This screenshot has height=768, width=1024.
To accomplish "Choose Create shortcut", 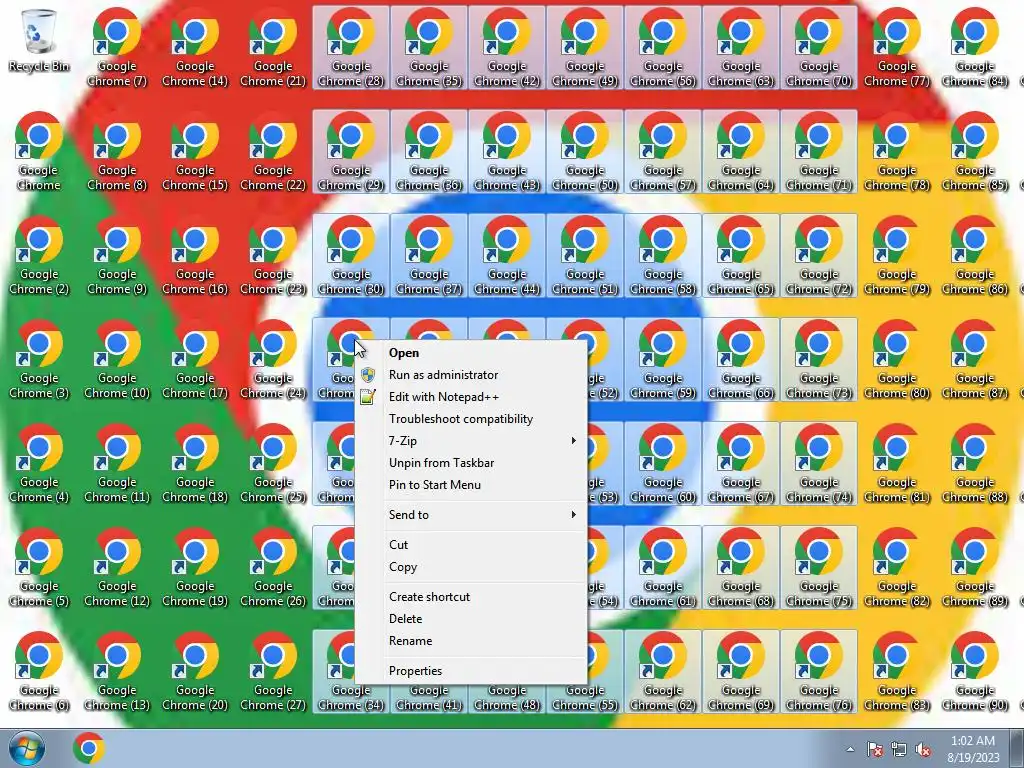I will pos(470,597).
